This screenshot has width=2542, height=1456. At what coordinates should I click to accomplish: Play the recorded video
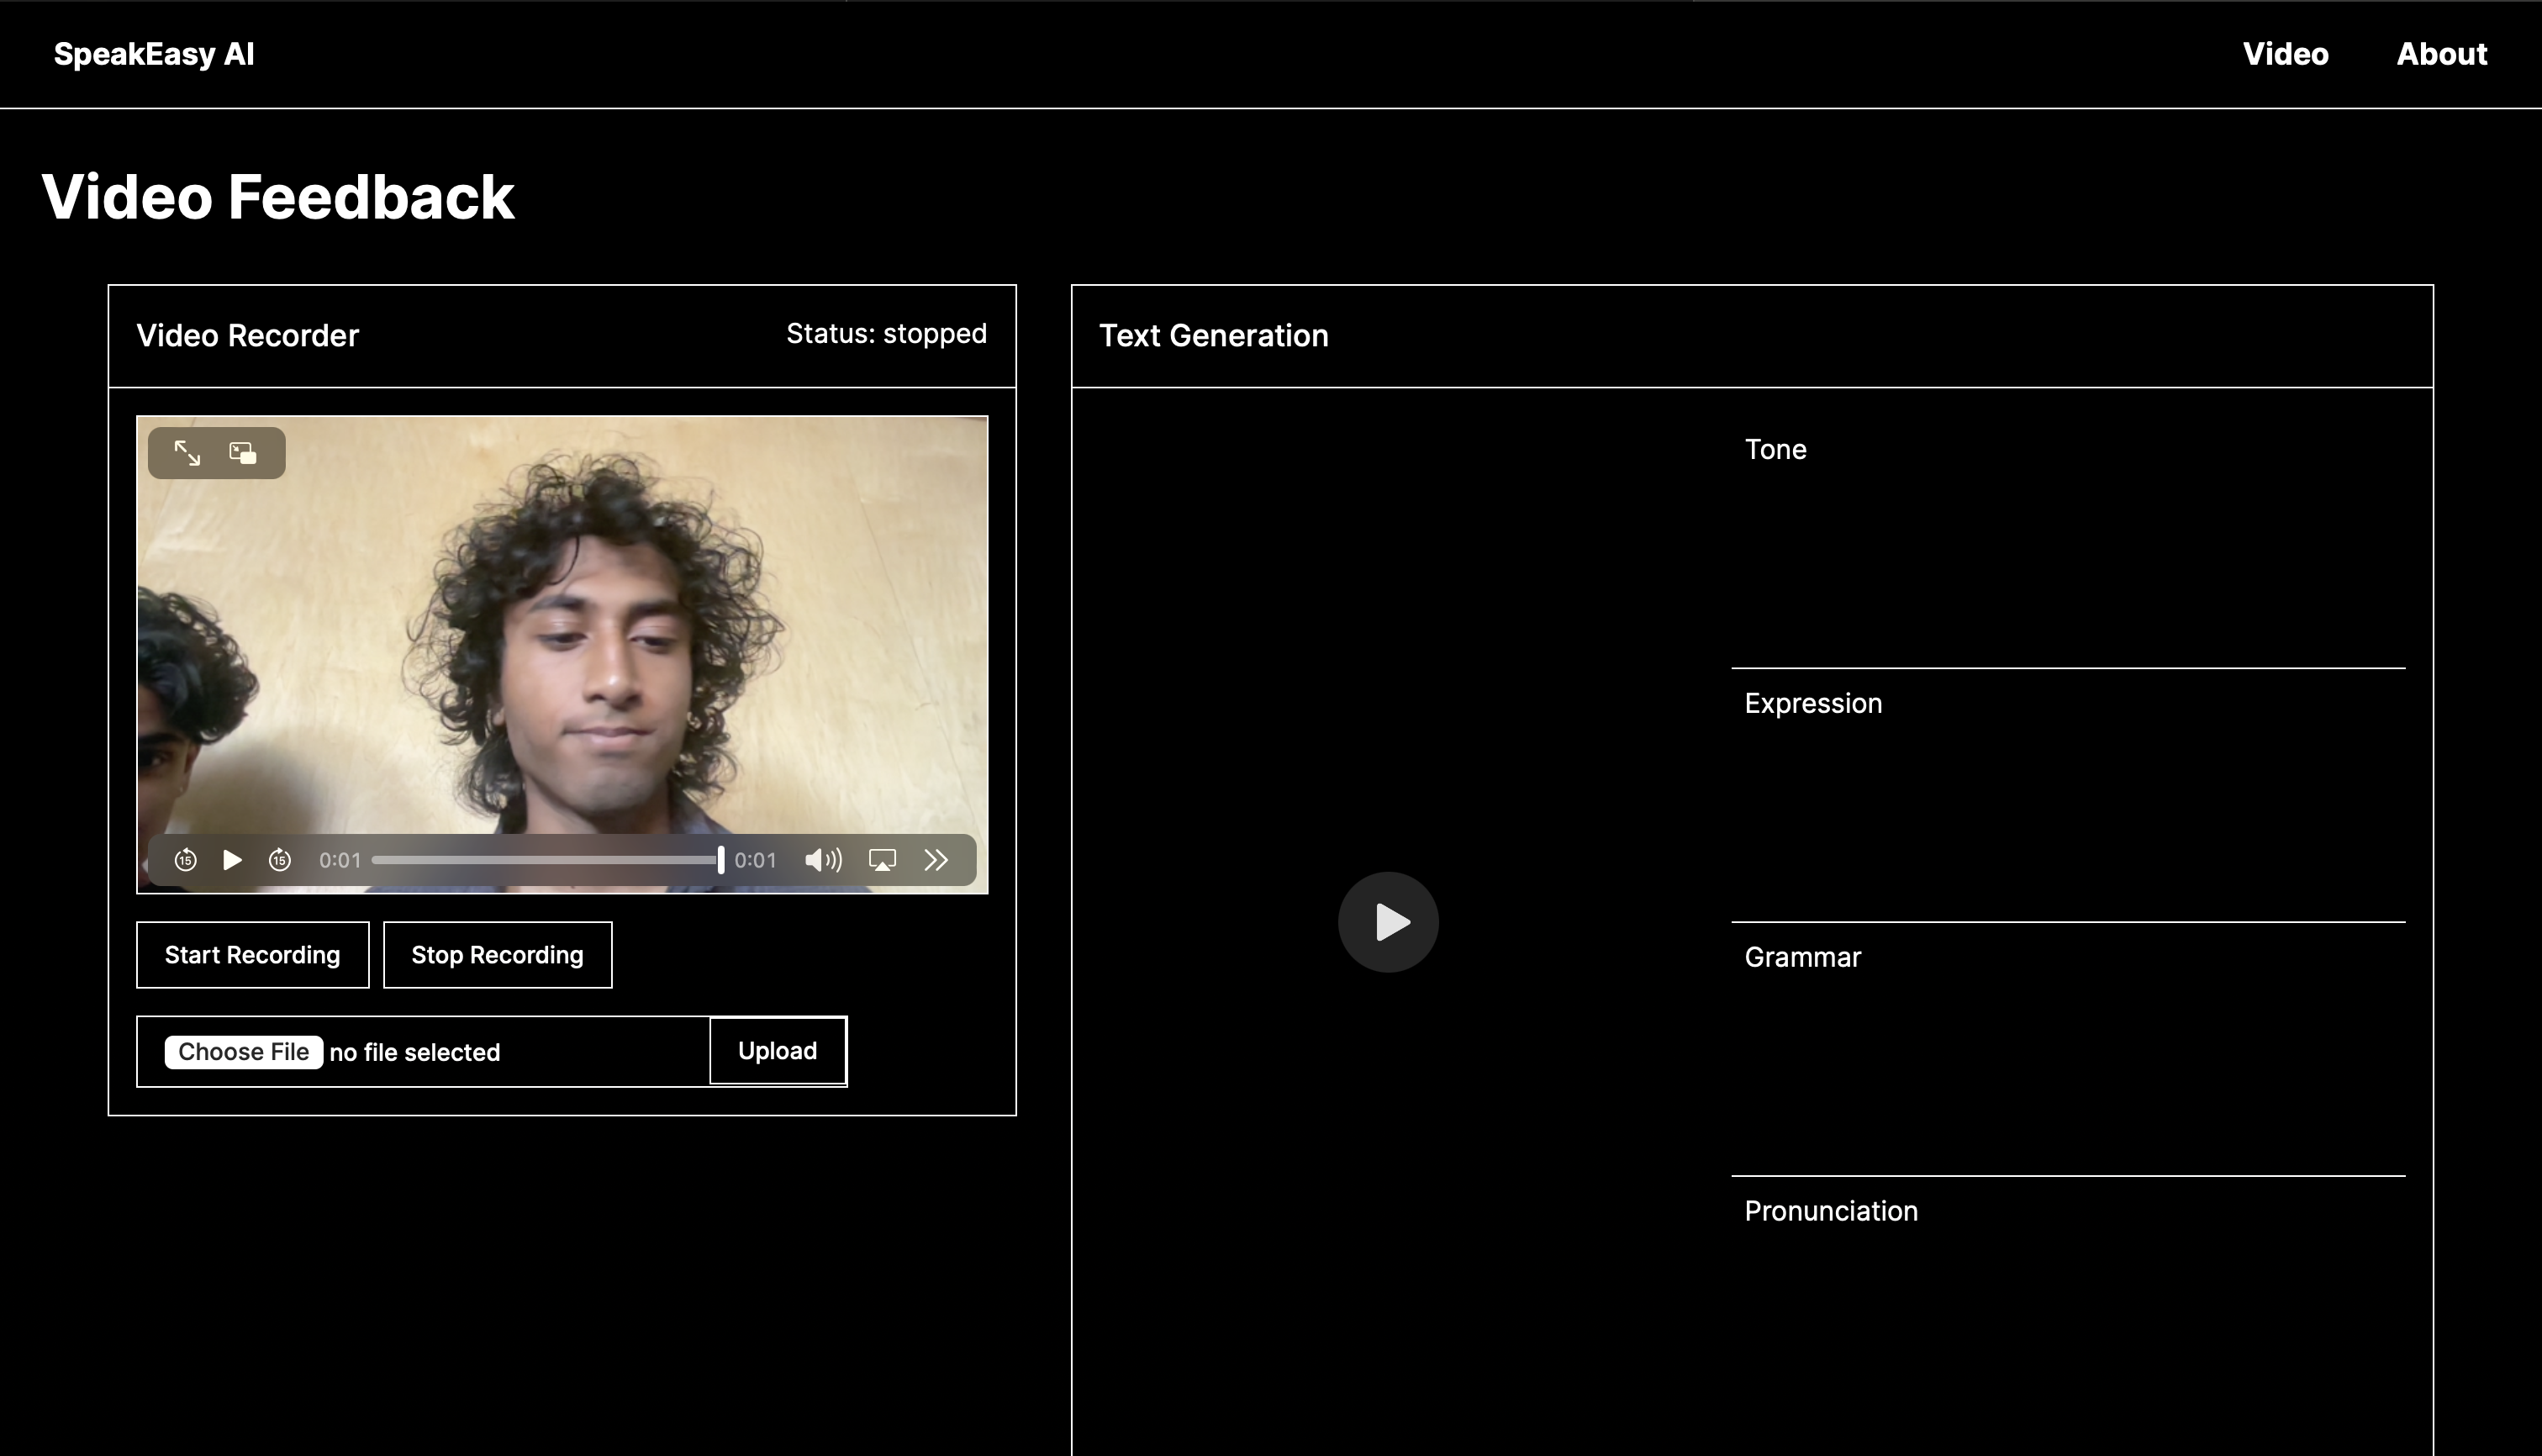click(x=232, y=860)
